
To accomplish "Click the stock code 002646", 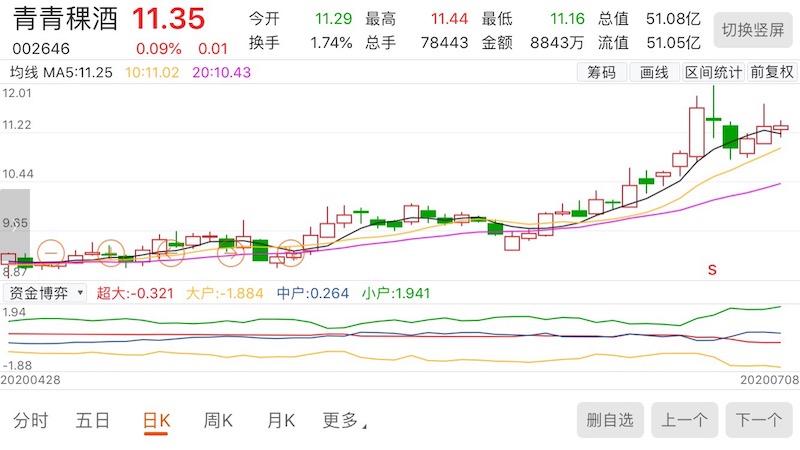I will pos(41,49).
